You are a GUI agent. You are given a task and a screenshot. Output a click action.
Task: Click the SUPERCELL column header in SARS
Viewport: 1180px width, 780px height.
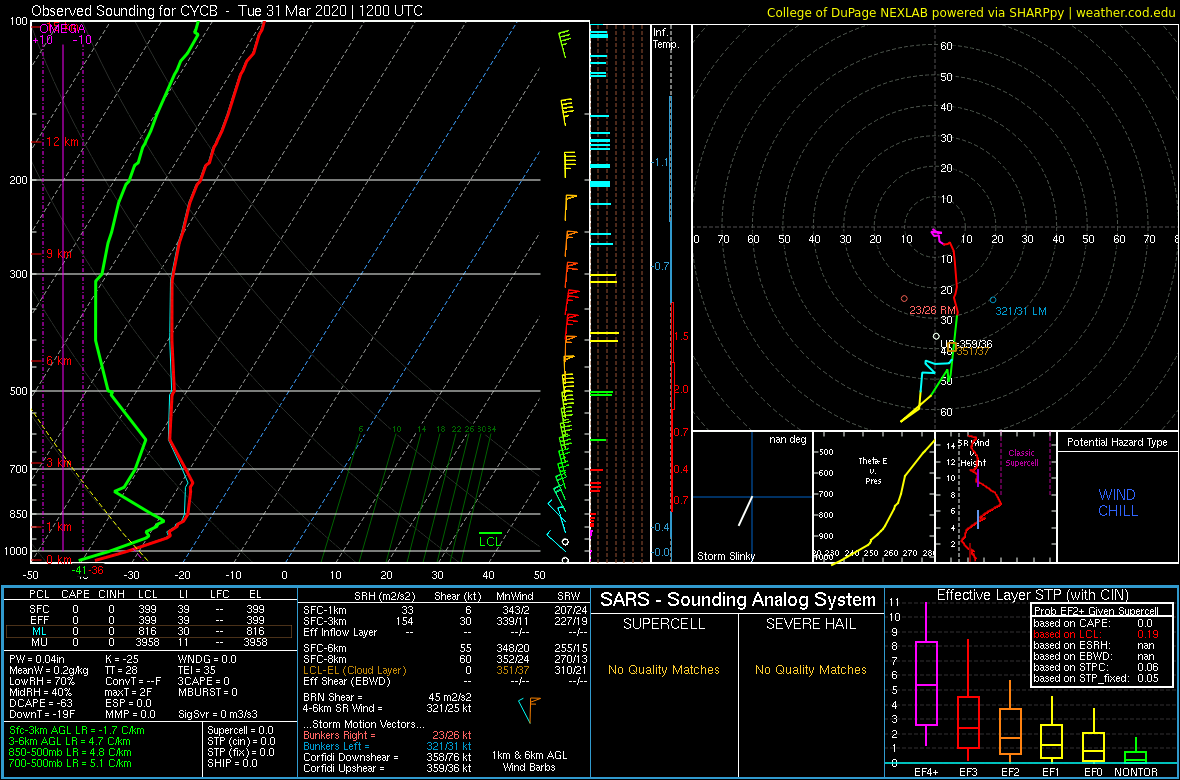[664, 624]
